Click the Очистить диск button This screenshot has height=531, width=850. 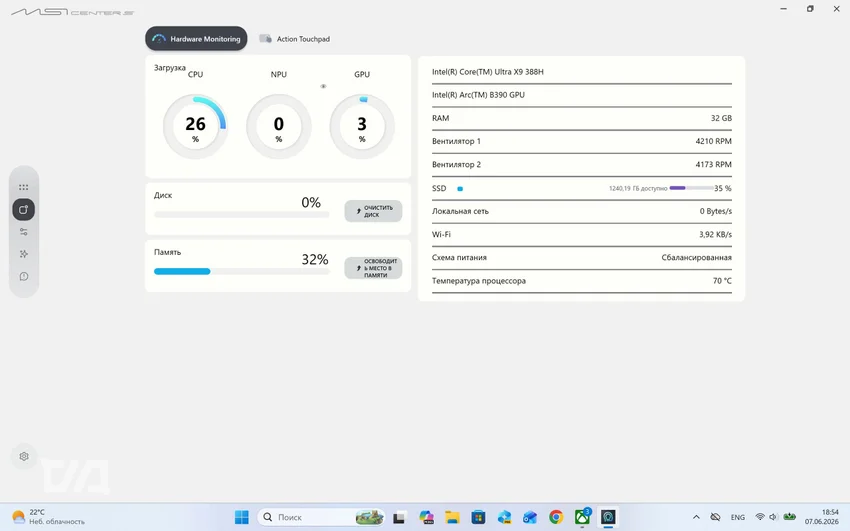[373, 211]
